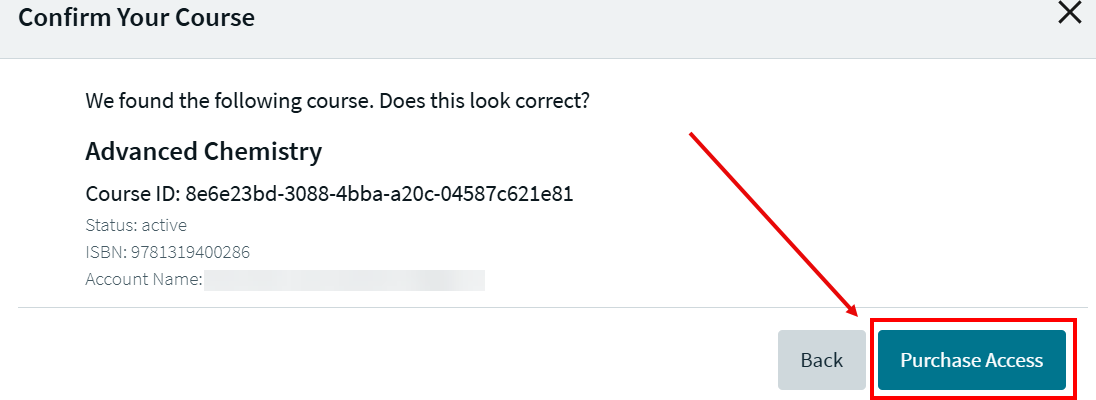Click the Purchase Access button
Image resolution: width=1096 pixels, height=400 pixels.
[971, 360]
